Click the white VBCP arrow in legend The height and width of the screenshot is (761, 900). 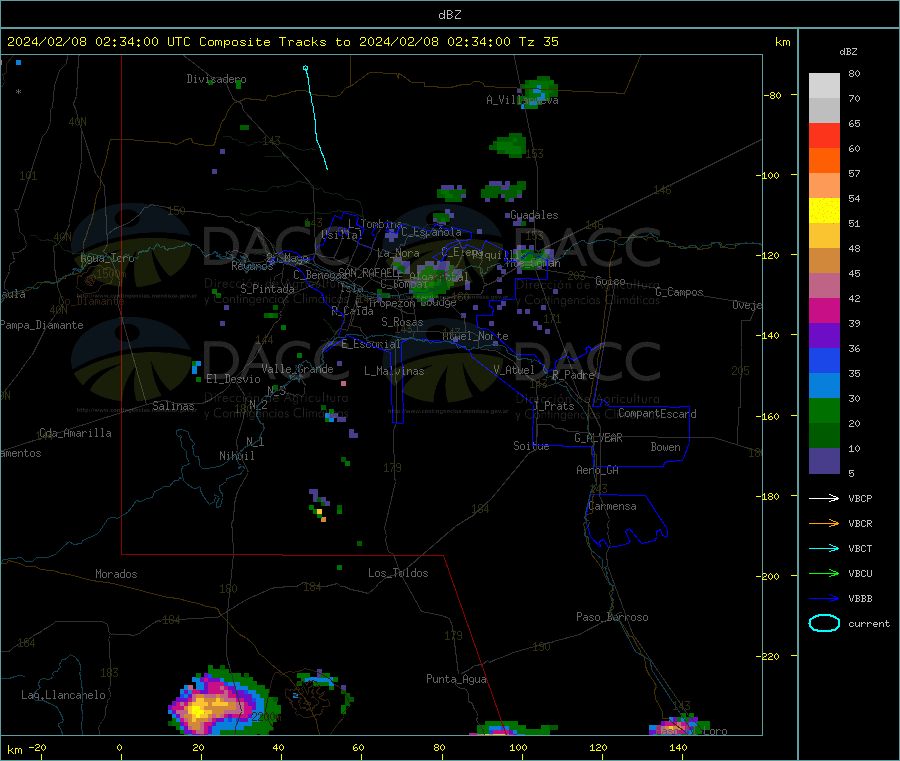824,498
